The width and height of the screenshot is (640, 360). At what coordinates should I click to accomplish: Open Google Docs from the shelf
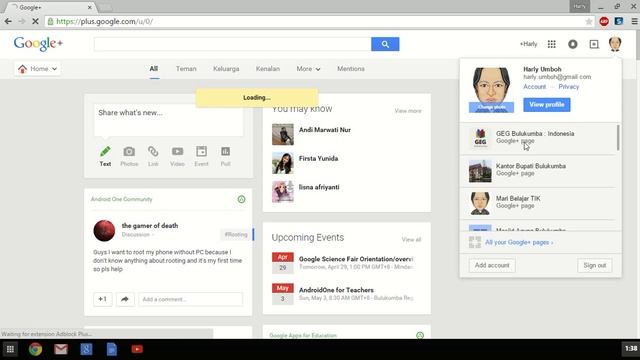111,349
